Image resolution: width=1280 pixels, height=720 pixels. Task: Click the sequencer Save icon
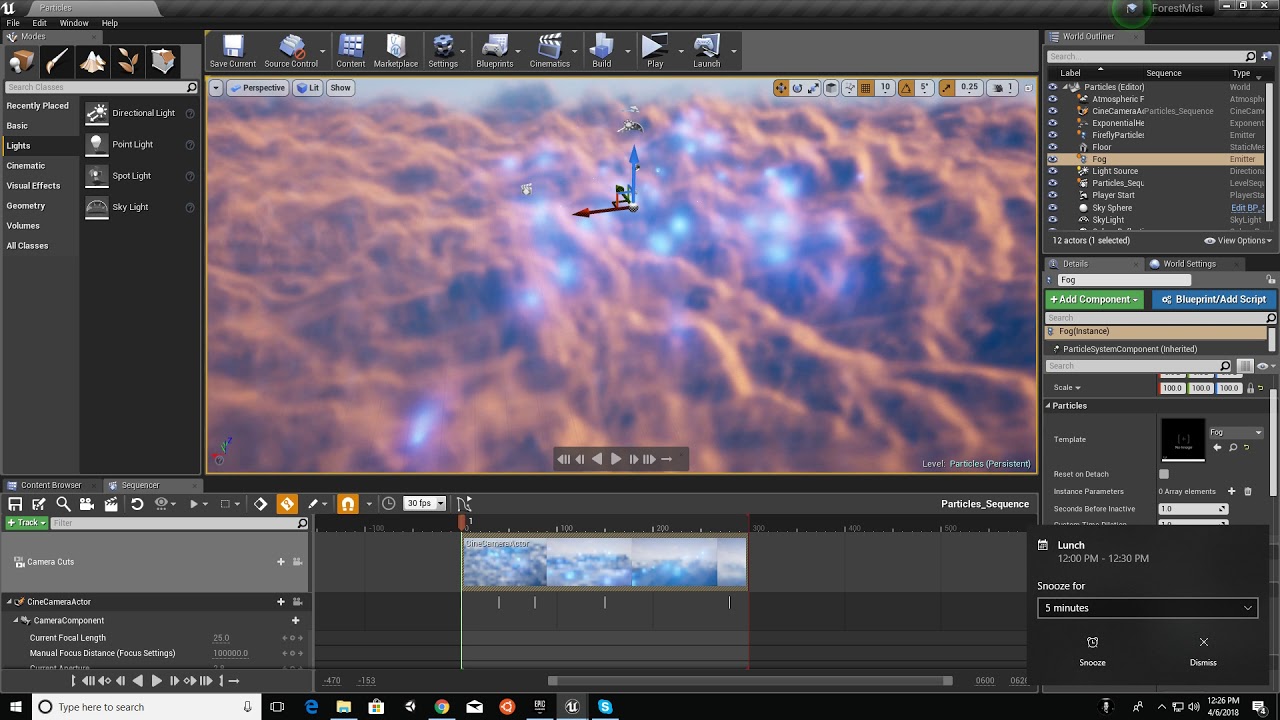pos(15,504)
